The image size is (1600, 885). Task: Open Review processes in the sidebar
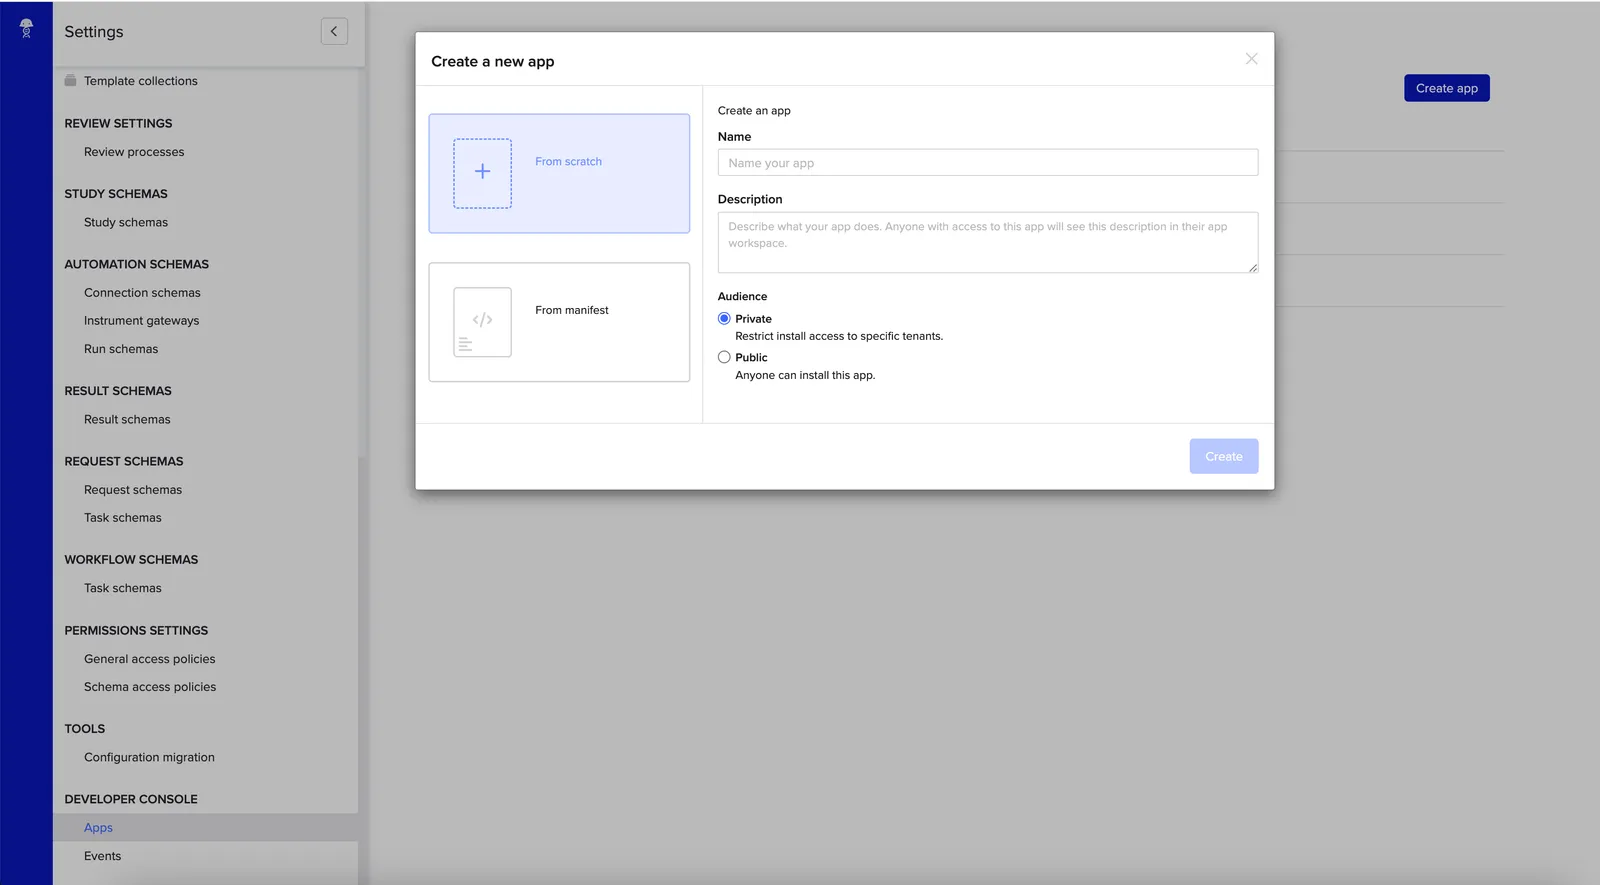[134, 152]
